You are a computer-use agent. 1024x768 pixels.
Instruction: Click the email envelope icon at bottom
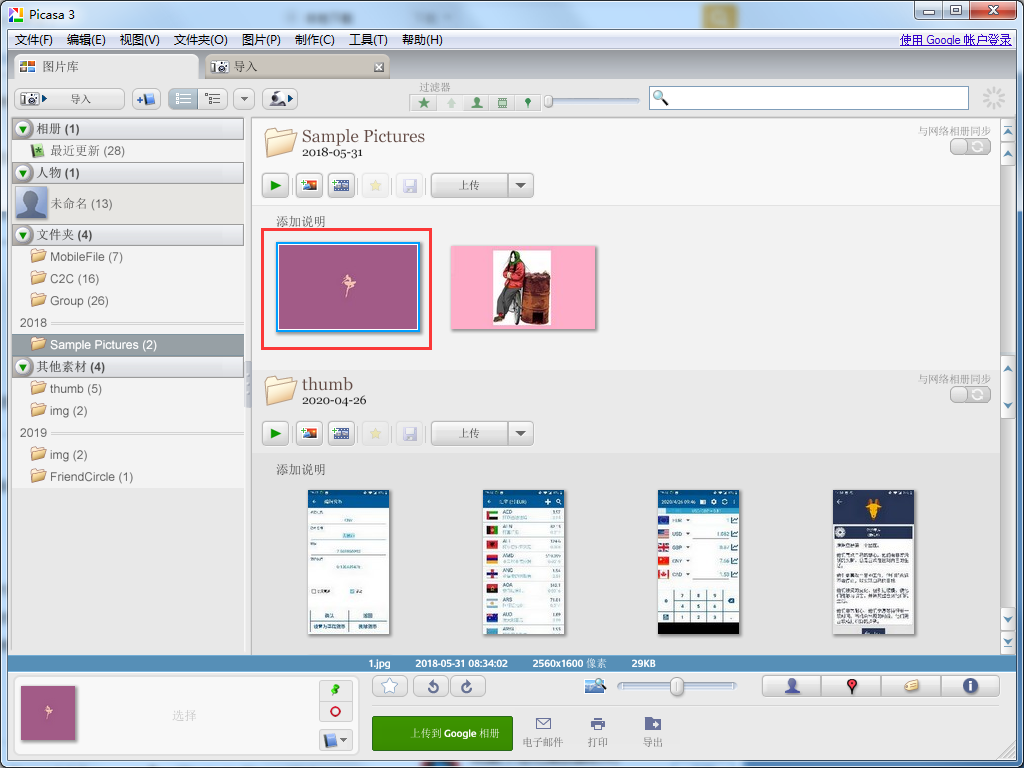543,731
